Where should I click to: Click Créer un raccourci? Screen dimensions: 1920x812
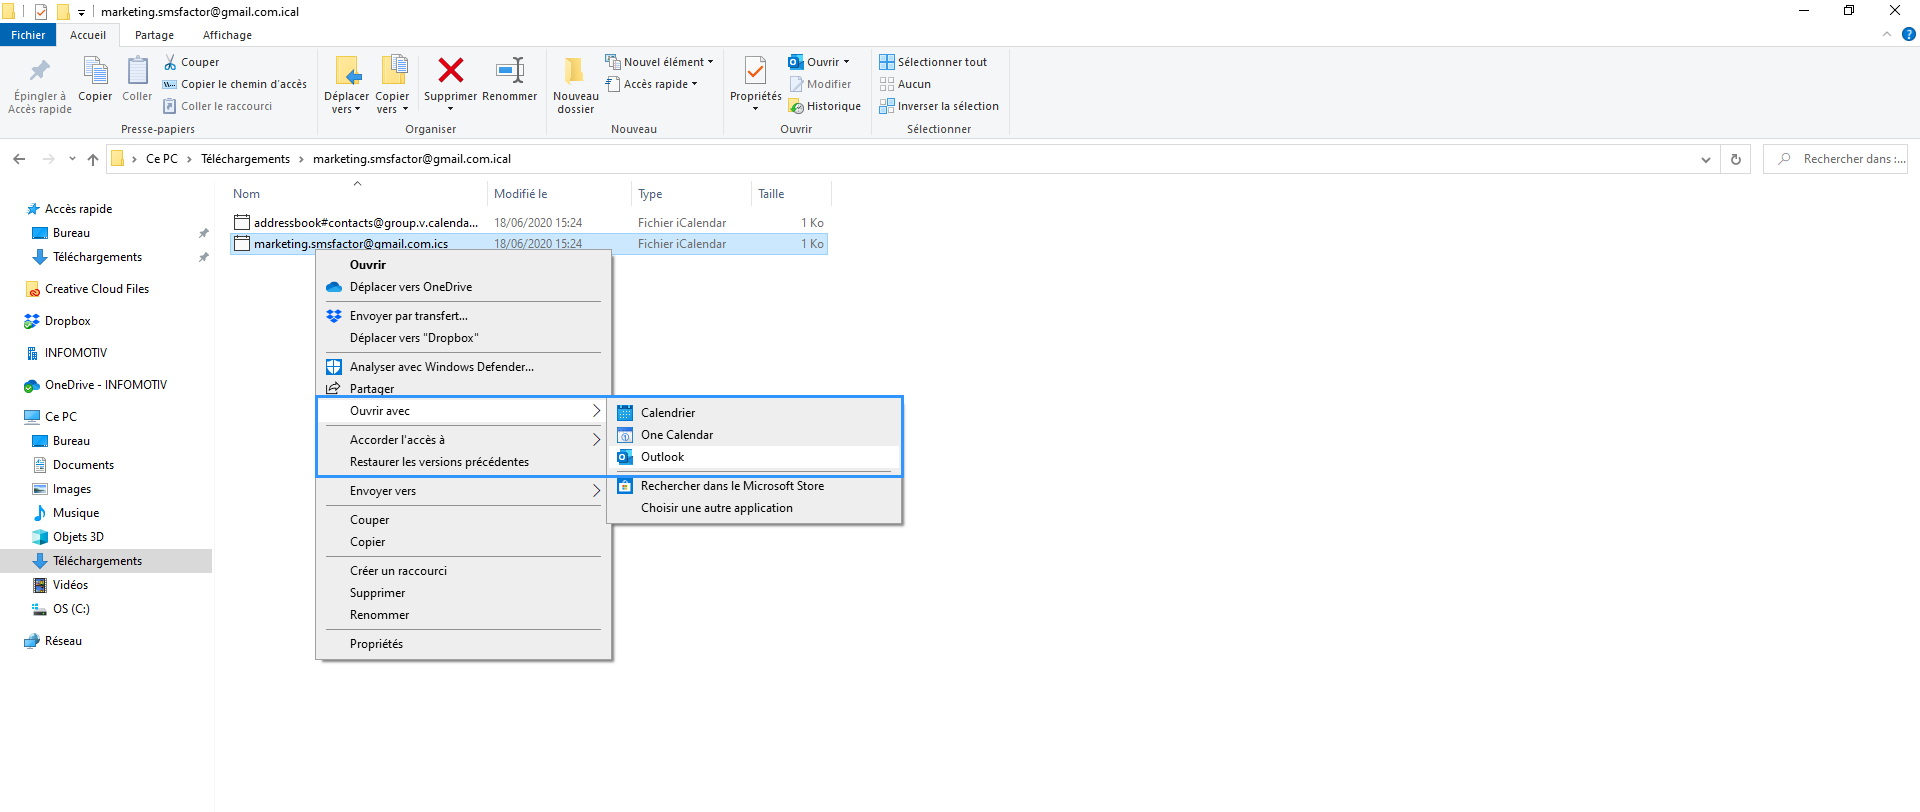pos(463,571)
